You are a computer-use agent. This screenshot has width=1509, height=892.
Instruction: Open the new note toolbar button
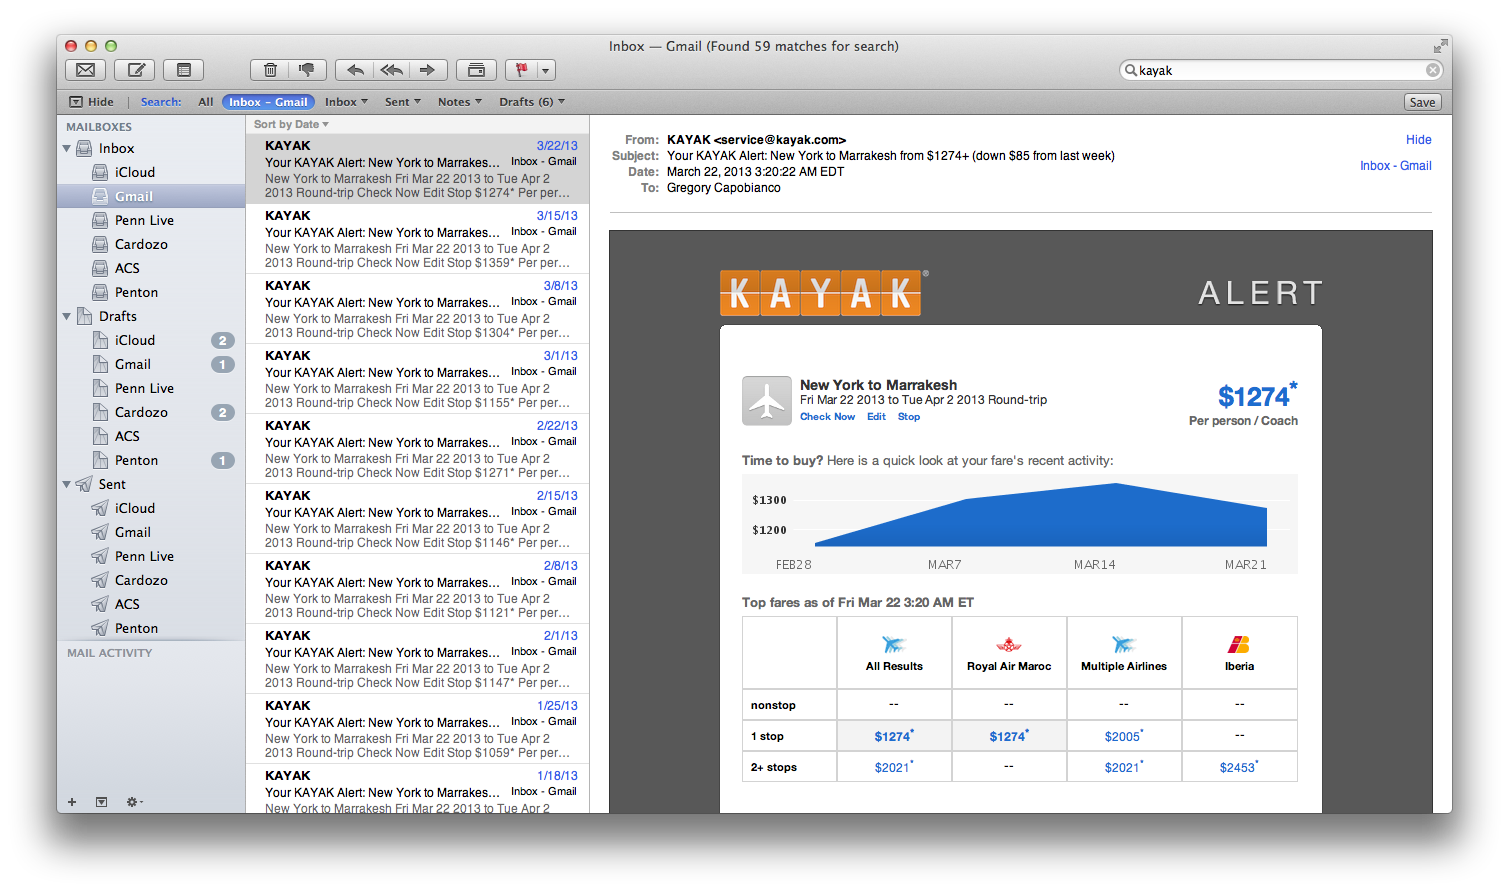tap(184, 70)
